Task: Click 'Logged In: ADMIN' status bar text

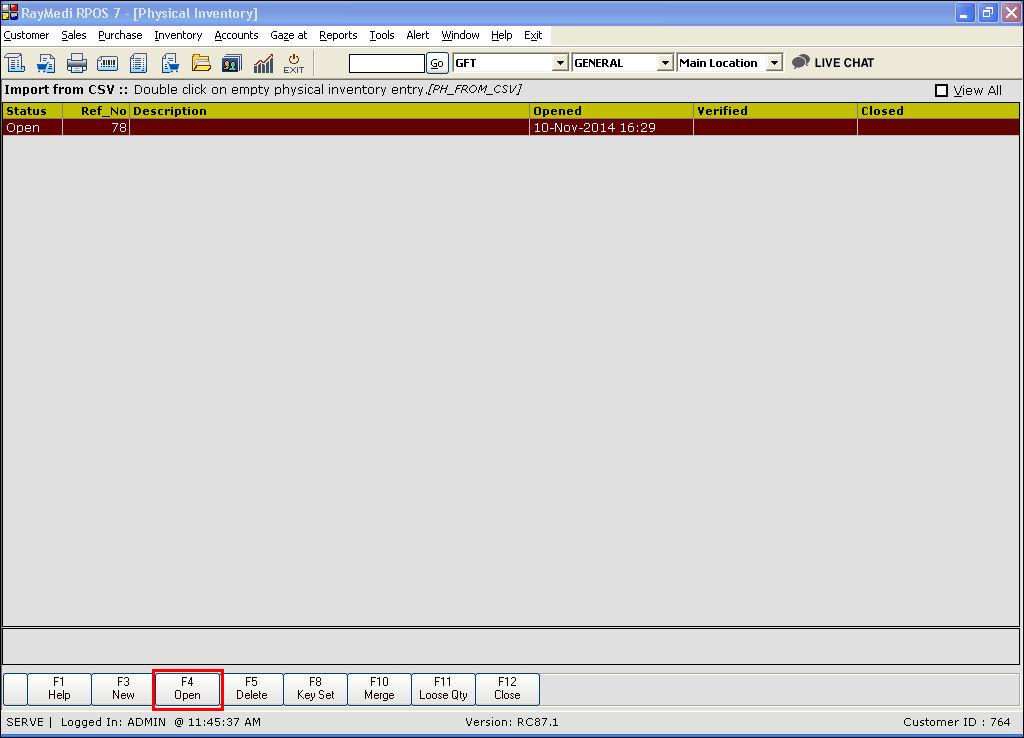Action: [113, 722]
